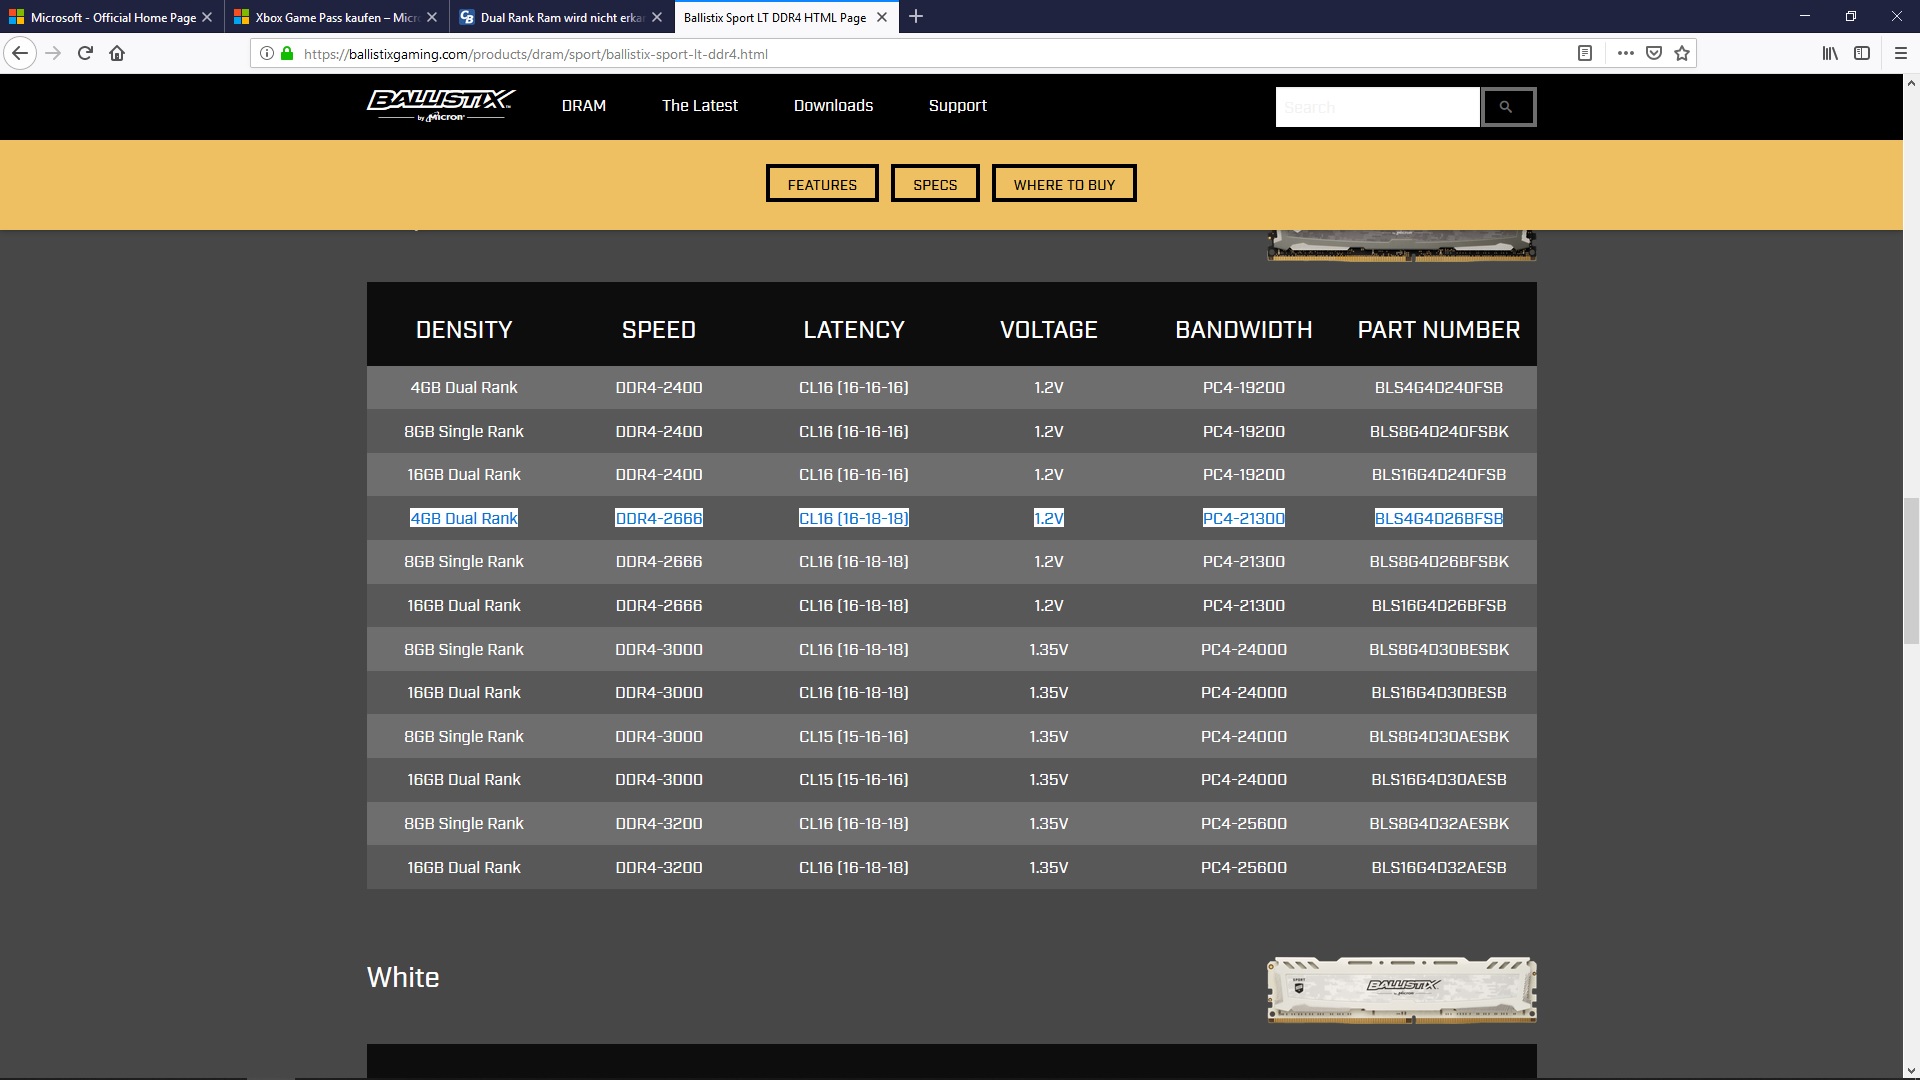Click the Ballistix site search field
Image resolution: width=1920 pixels, height=1080 pixels.
point(1377,107)
